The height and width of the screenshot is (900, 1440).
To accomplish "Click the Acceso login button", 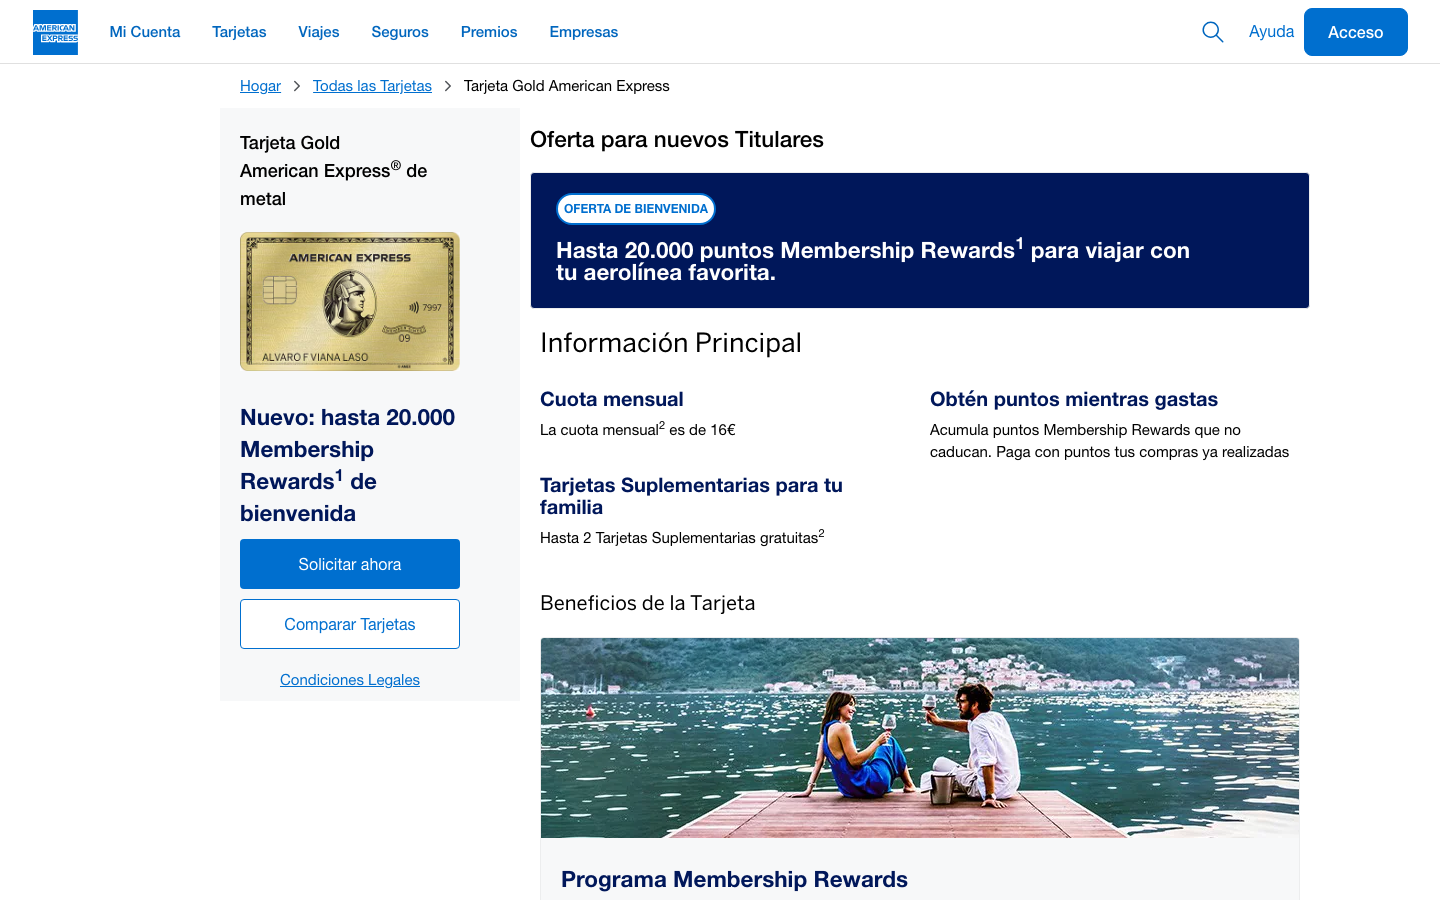I will 1356,32.
